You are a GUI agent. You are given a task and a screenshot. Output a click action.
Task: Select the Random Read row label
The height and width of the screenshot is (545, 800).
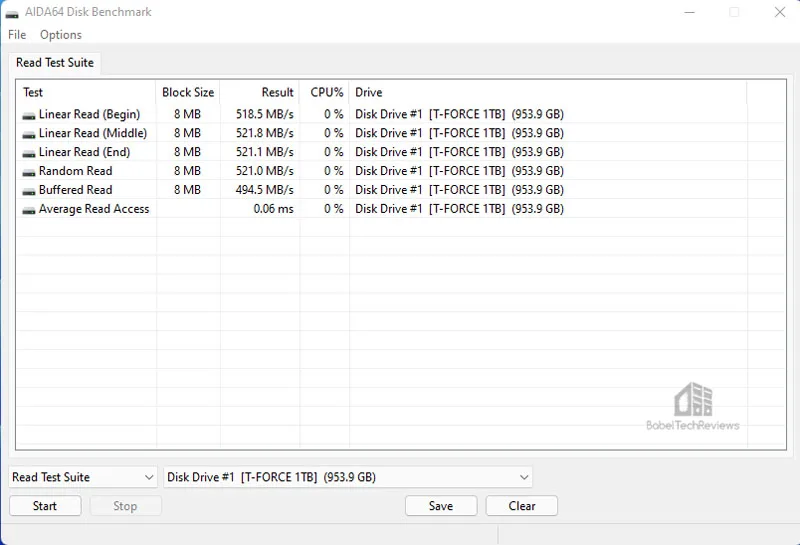(x=76, y=171)
